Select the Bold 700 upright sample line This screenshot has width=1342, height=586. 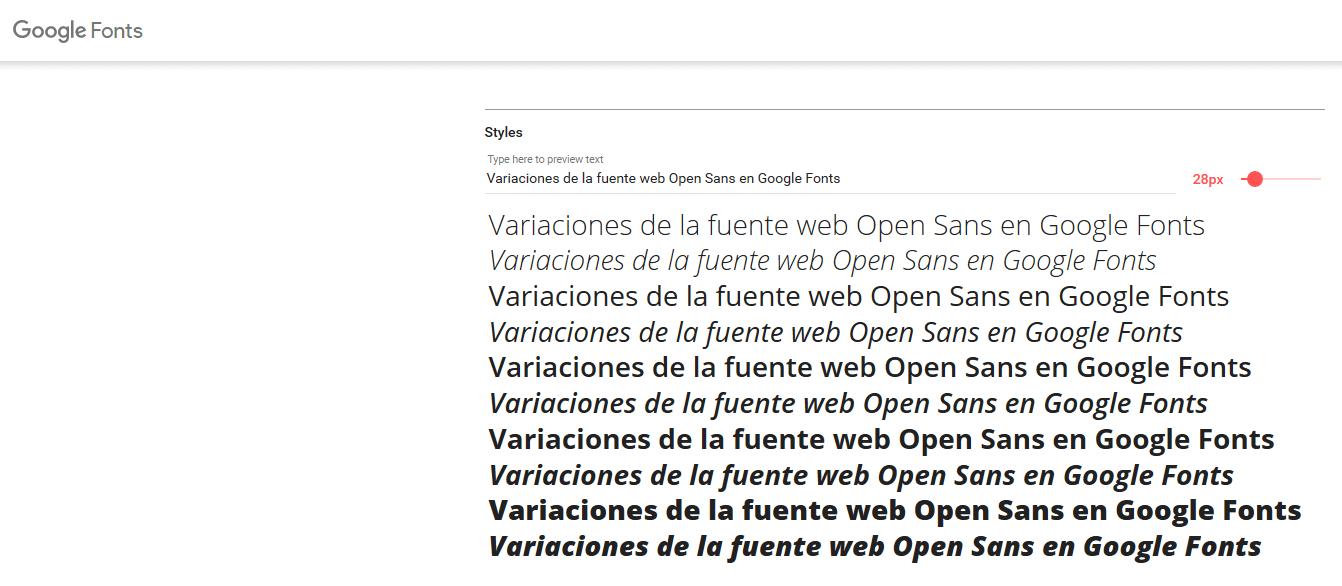(x=882, y=440)
